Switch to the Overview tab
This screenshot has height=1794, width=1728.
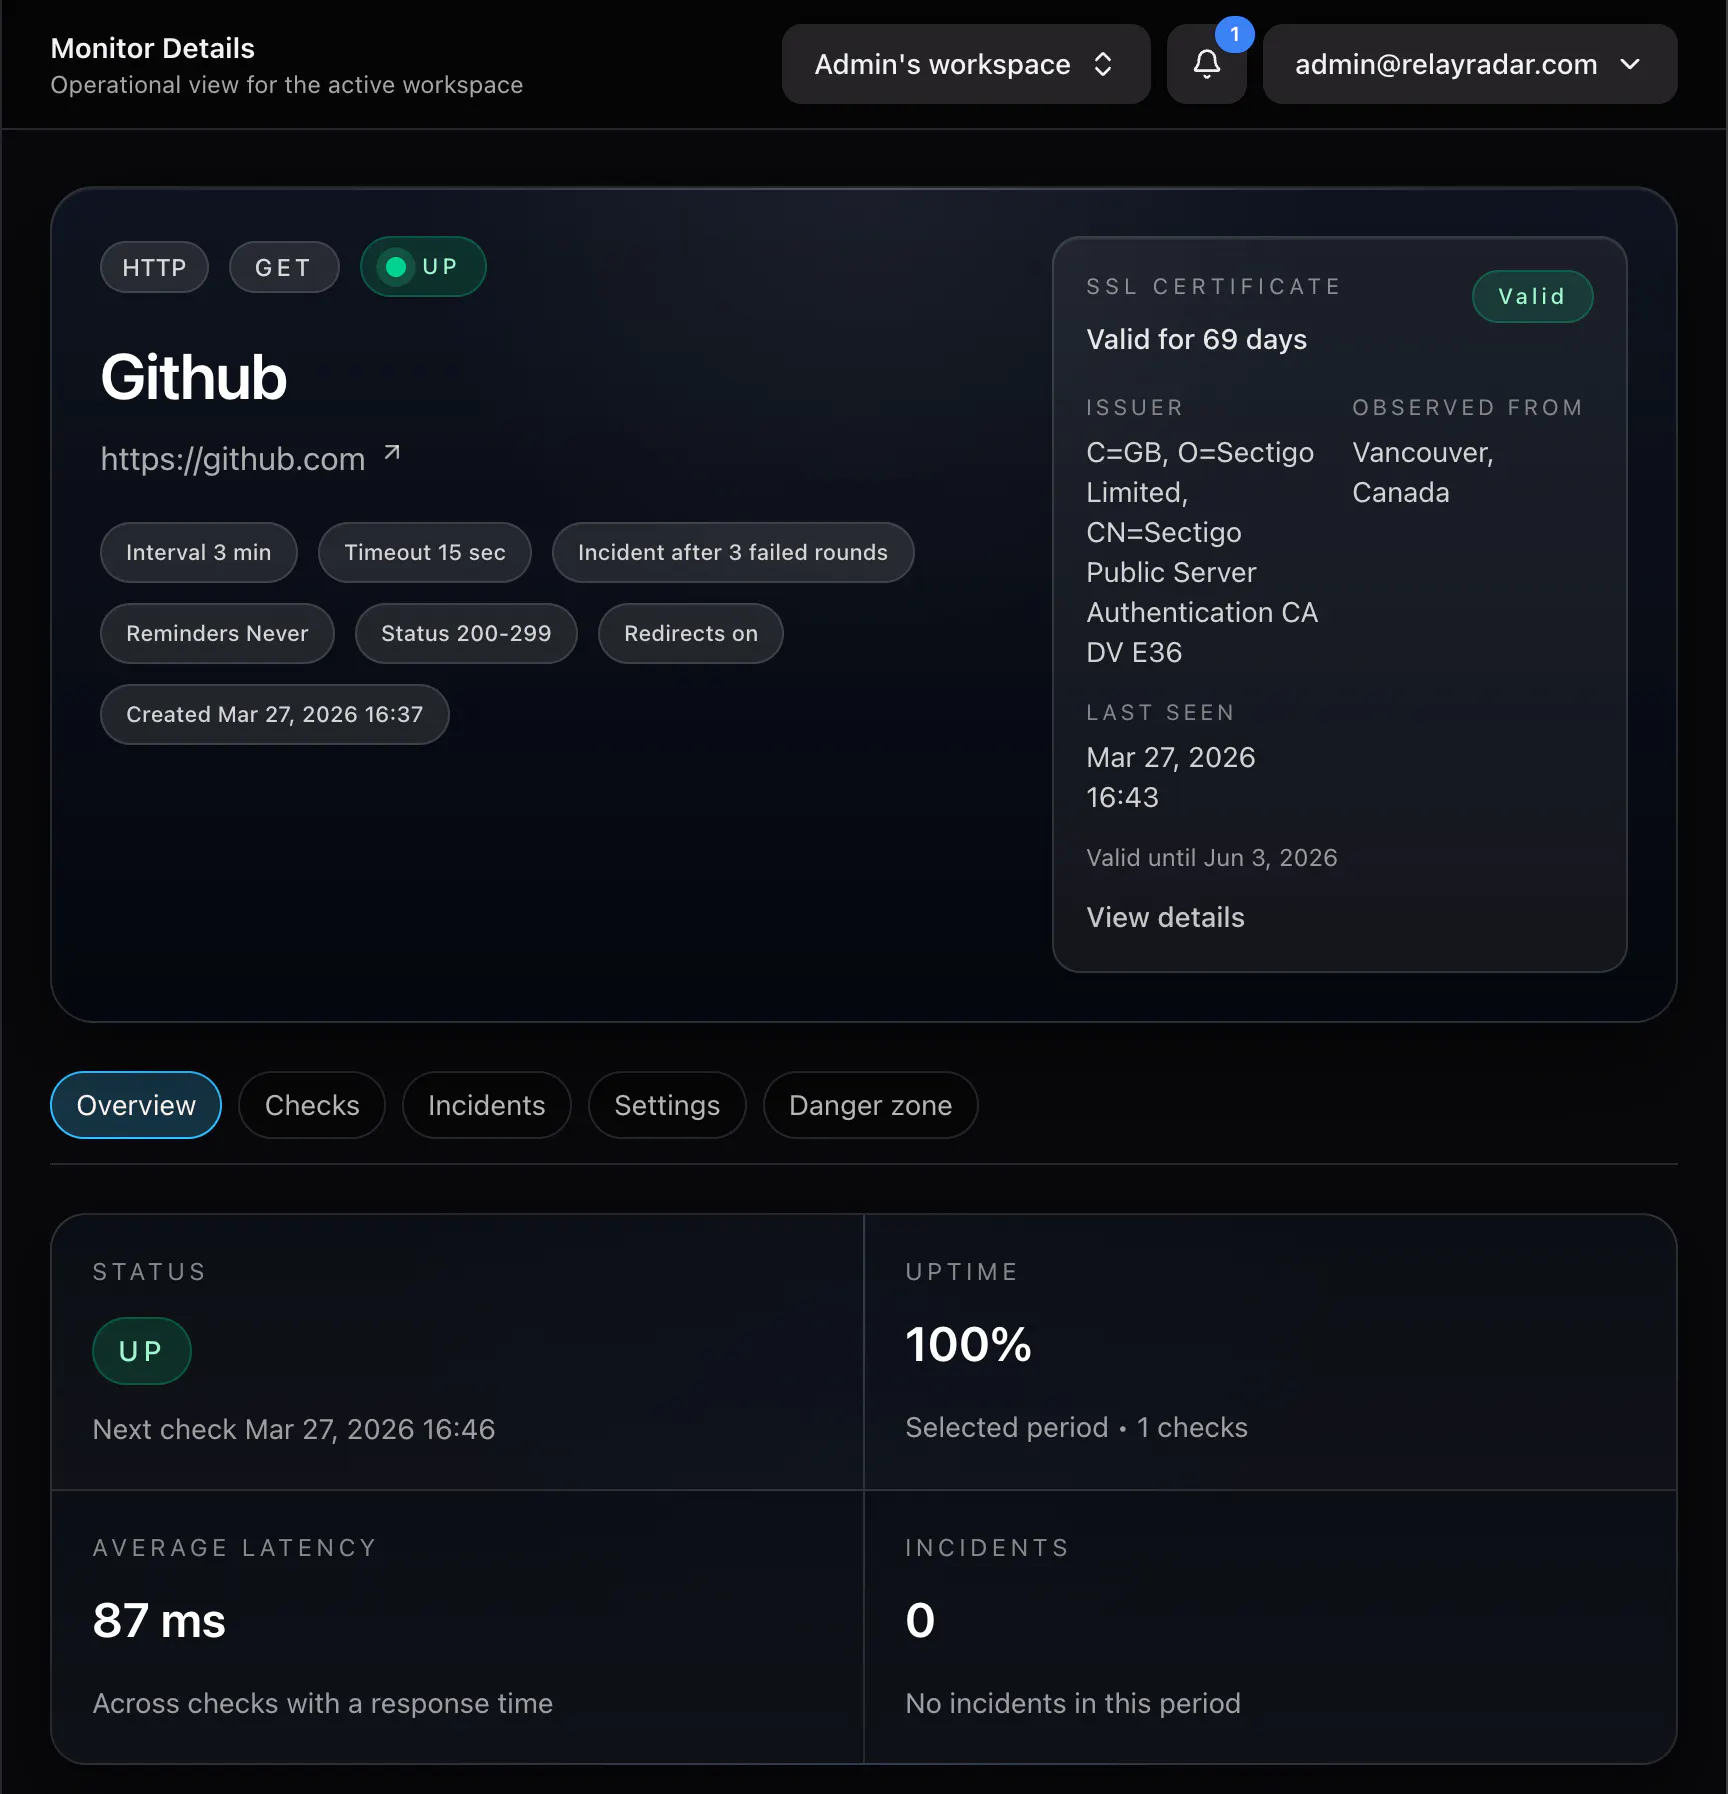point(136,1105)
